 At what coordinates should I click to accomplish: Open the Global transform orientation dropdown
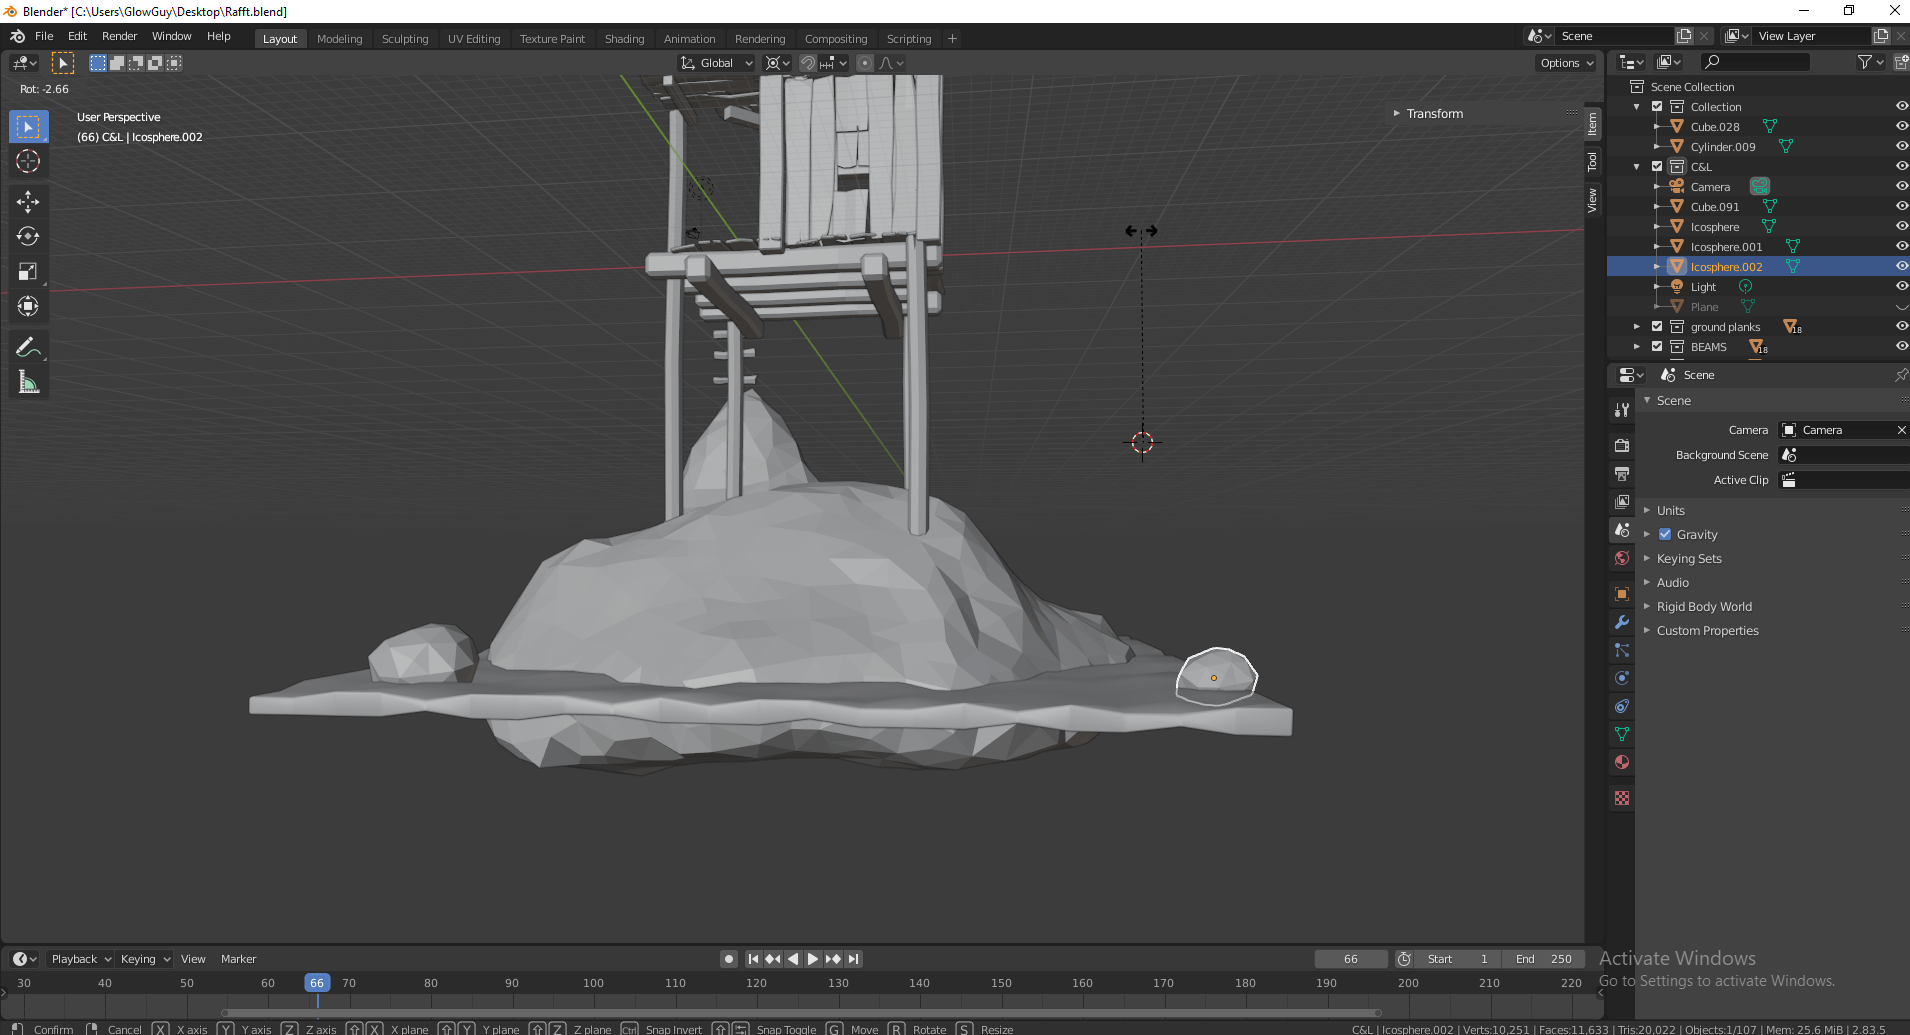coord(717,63)
